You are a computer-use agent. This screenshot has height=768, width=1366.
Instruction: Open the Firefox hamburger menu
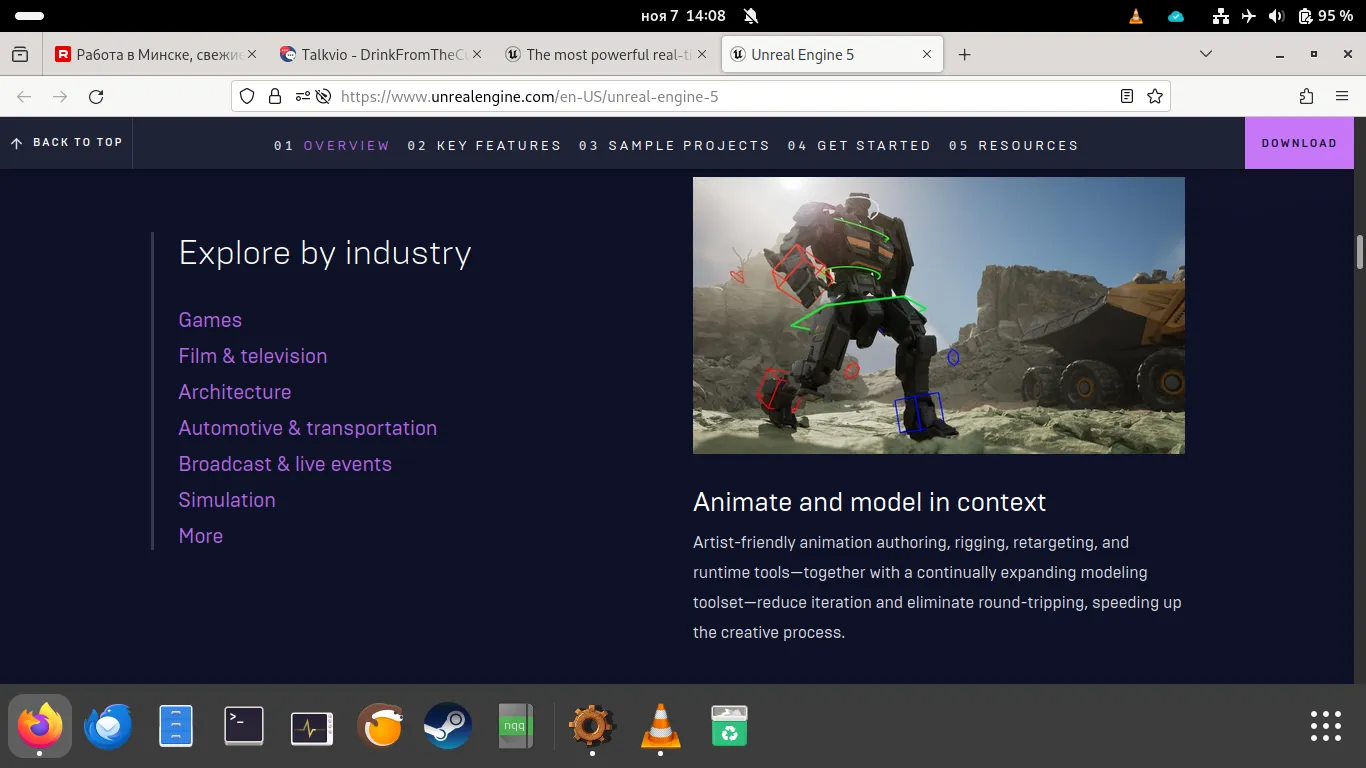click(1342, 97)
